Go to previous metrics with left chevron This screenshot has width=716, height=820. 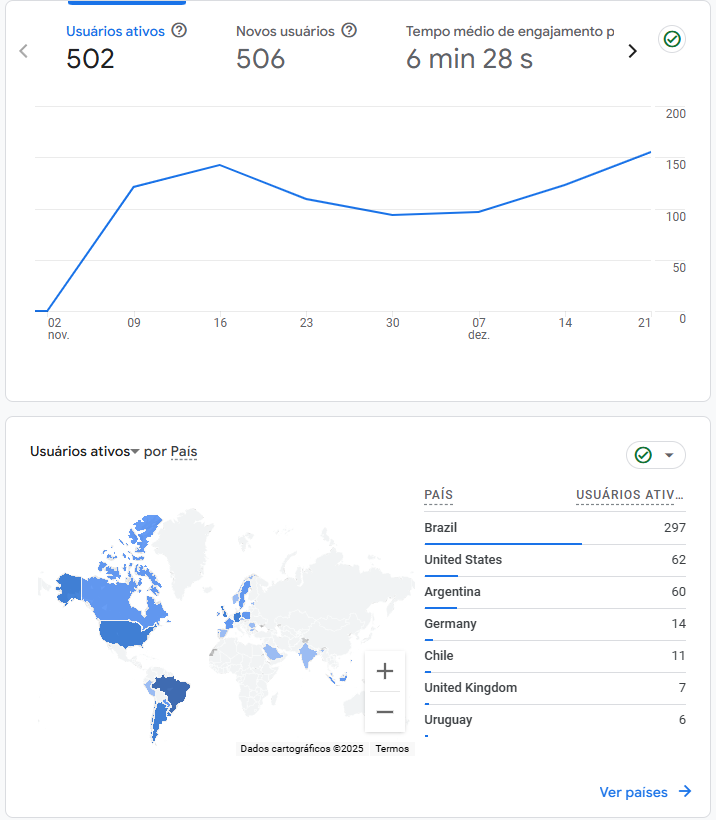[x=23, y=51]
